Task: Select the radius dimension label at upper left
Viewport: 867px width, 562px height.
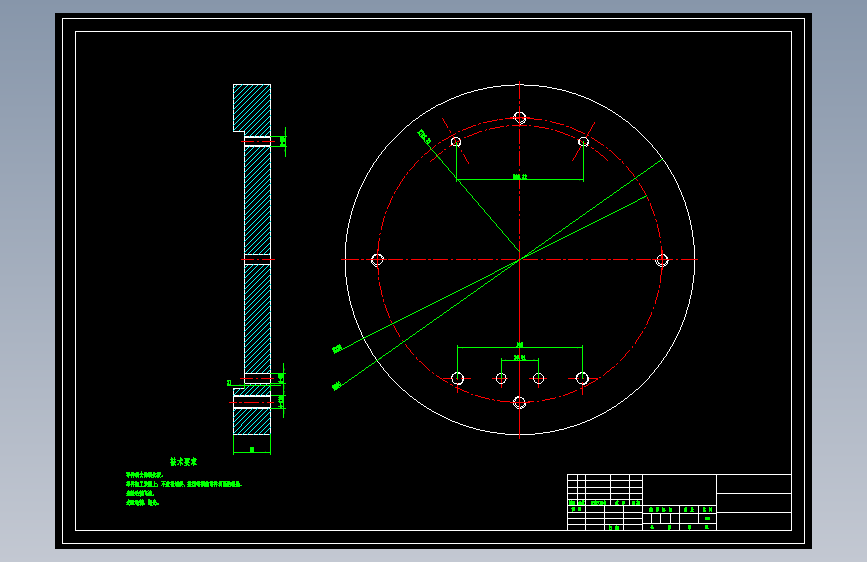Action: (x=424, y=136)
